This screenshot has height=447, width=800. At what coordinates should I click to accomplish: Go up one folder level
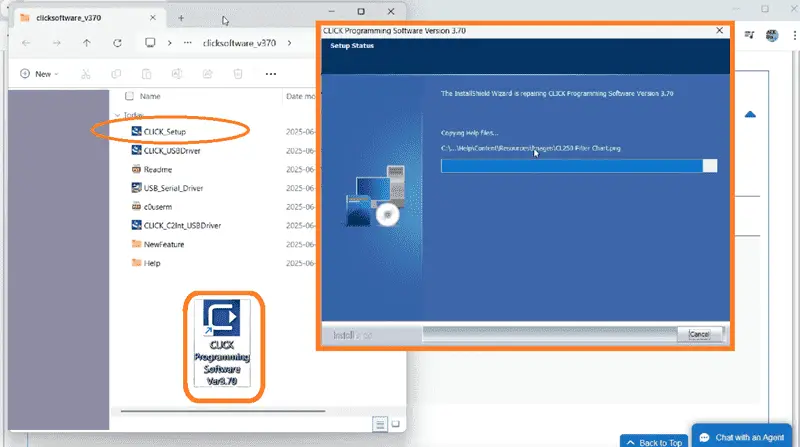(87, 43)
